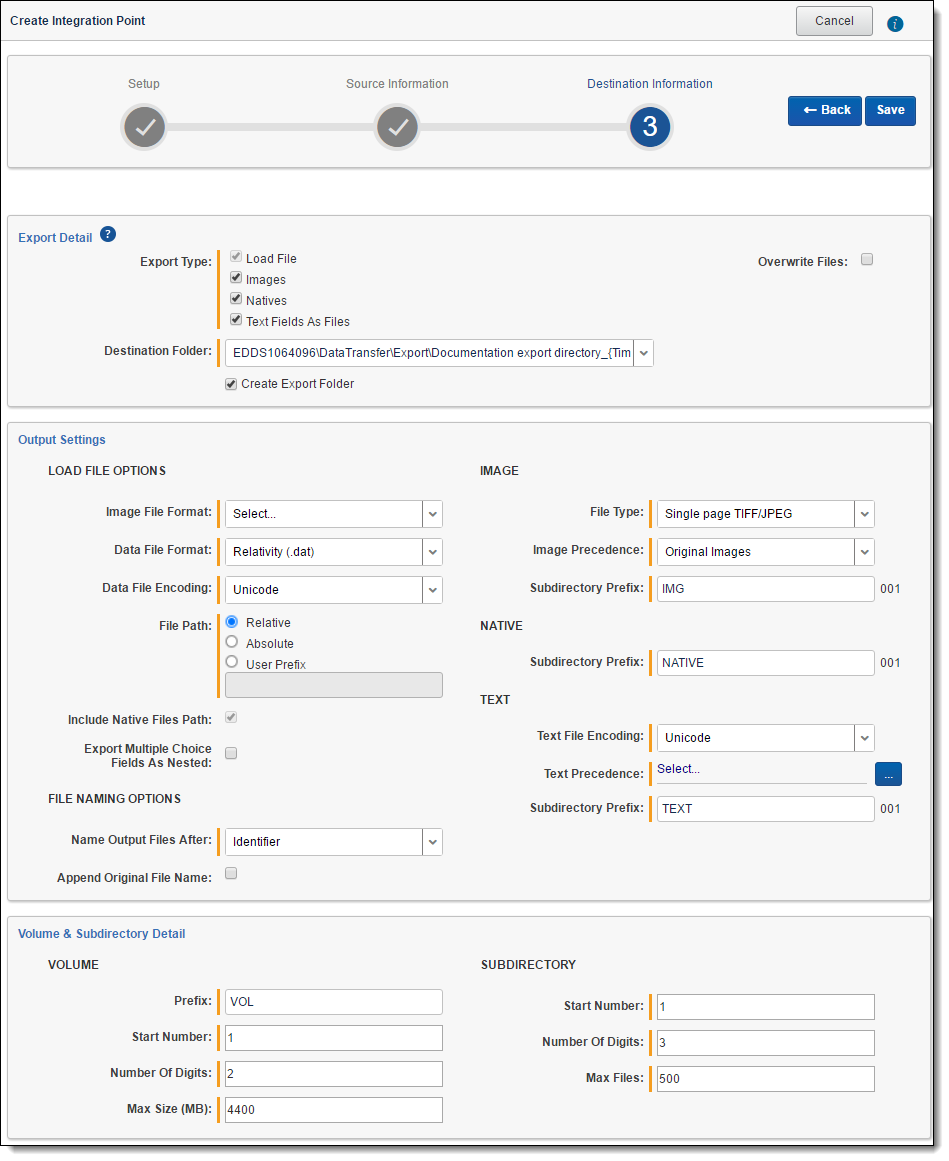Enable Append Original File Name checkbox
Screen dimensions: 949x1161
tap(231, 874)
